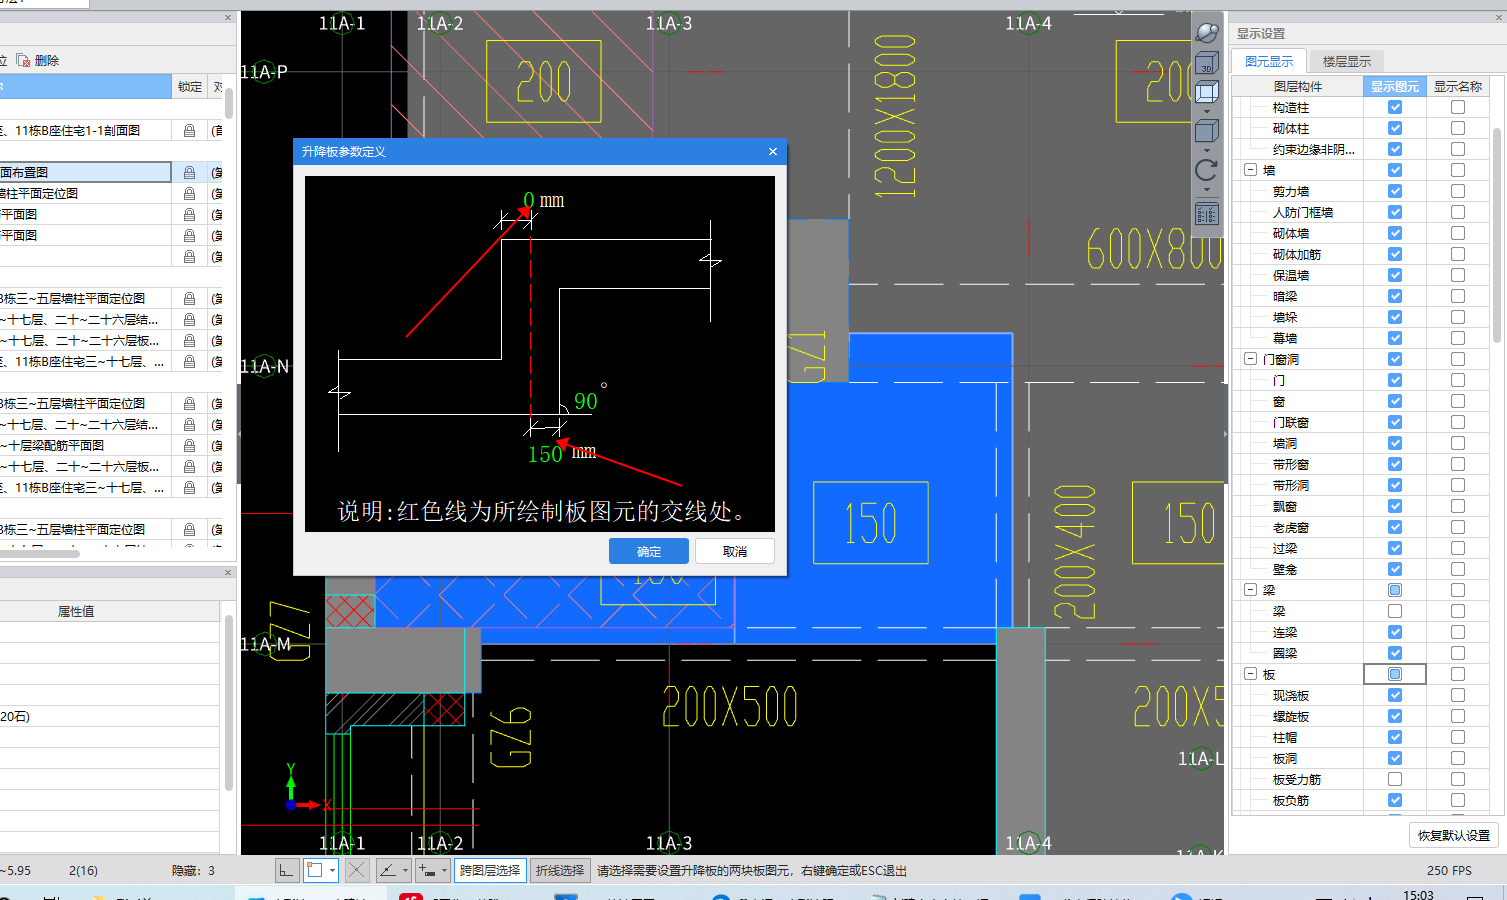Image resolution: width=1507 pixels, height=900 pixels.
Task: Click the 图层构件 column header
Action: pyautogui.click(x=1298, y=86)
